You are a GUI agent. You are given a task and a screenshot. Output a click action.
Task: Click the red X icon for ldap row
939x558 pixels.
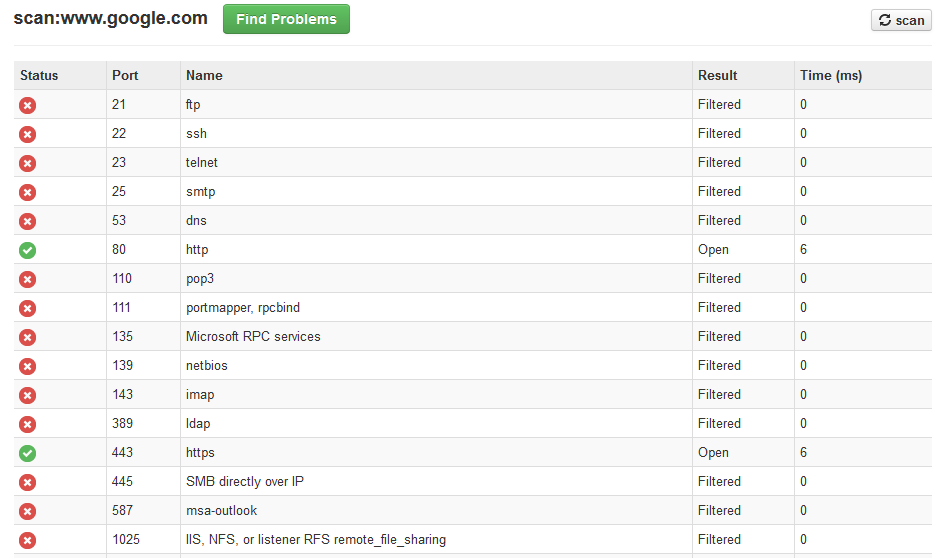28,424
